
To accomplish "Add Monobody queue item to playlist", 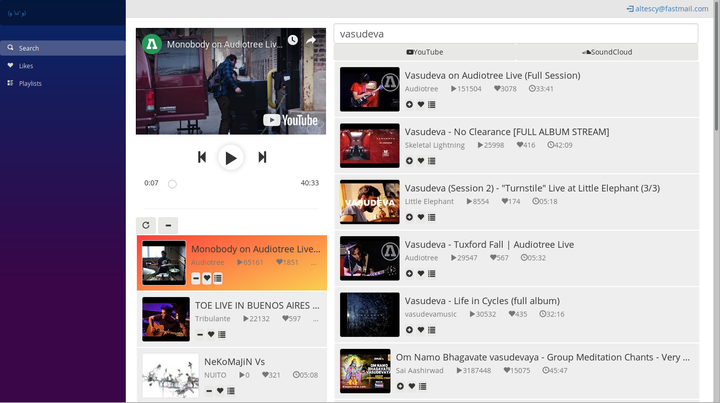I will tap(218, 278).
